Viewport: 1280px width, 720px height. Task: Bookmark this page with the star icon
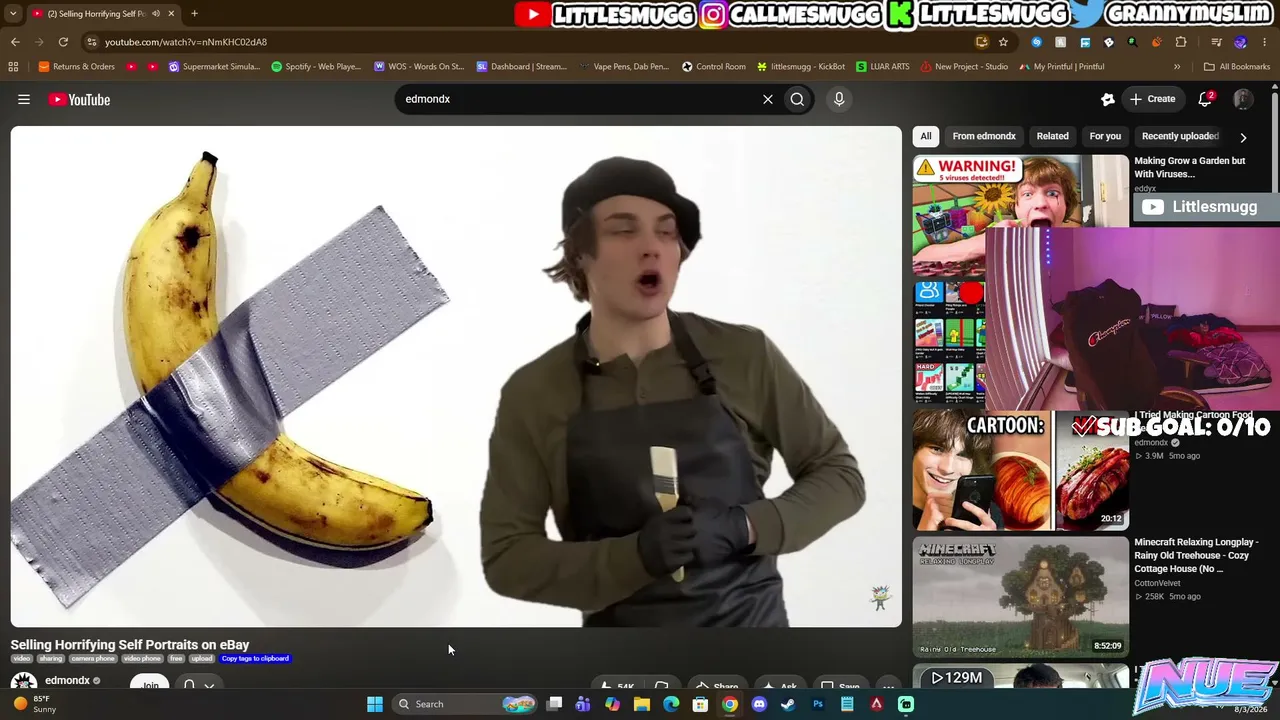point(1003,42)
